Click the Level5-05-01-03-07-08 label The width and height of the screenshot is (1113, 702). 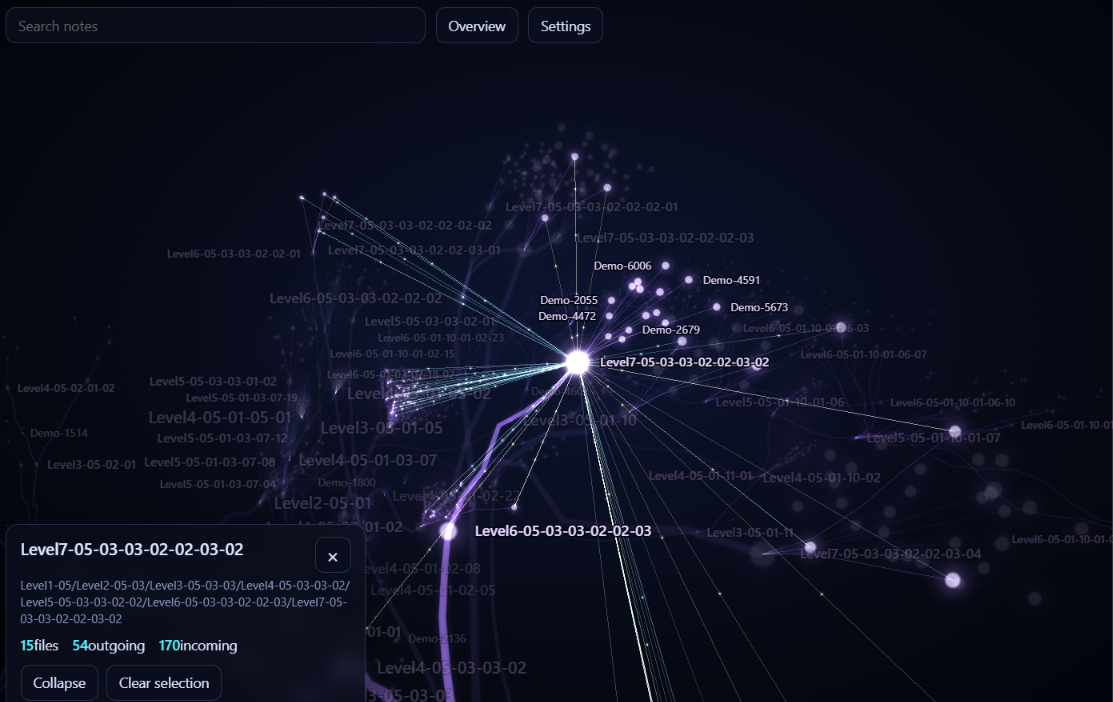point(209,462)
